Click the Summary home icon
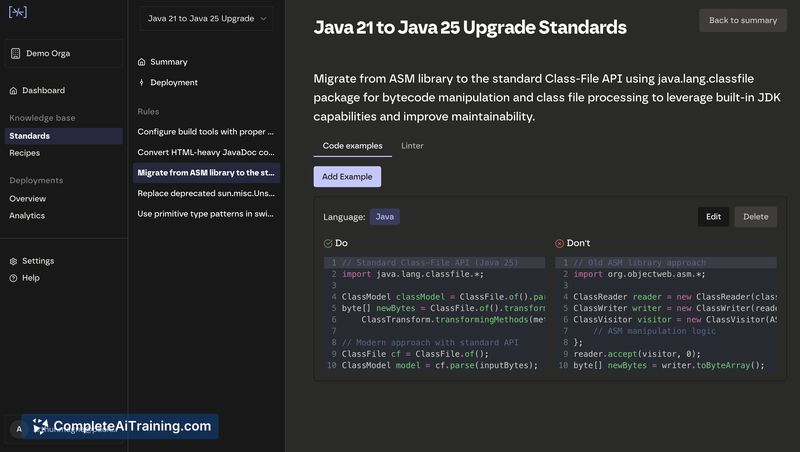Image resolution: width=800 pixels, height=452 pixels. (141, 62)
